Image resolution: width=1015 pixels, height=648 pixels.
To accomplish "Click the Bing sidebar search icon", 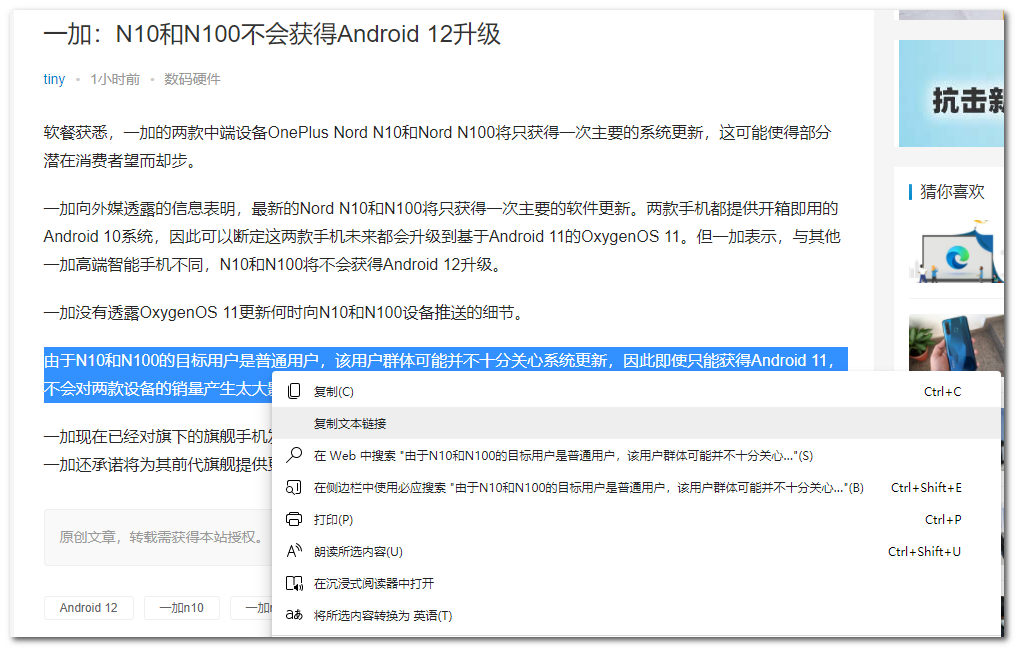I will click(293, 487).
